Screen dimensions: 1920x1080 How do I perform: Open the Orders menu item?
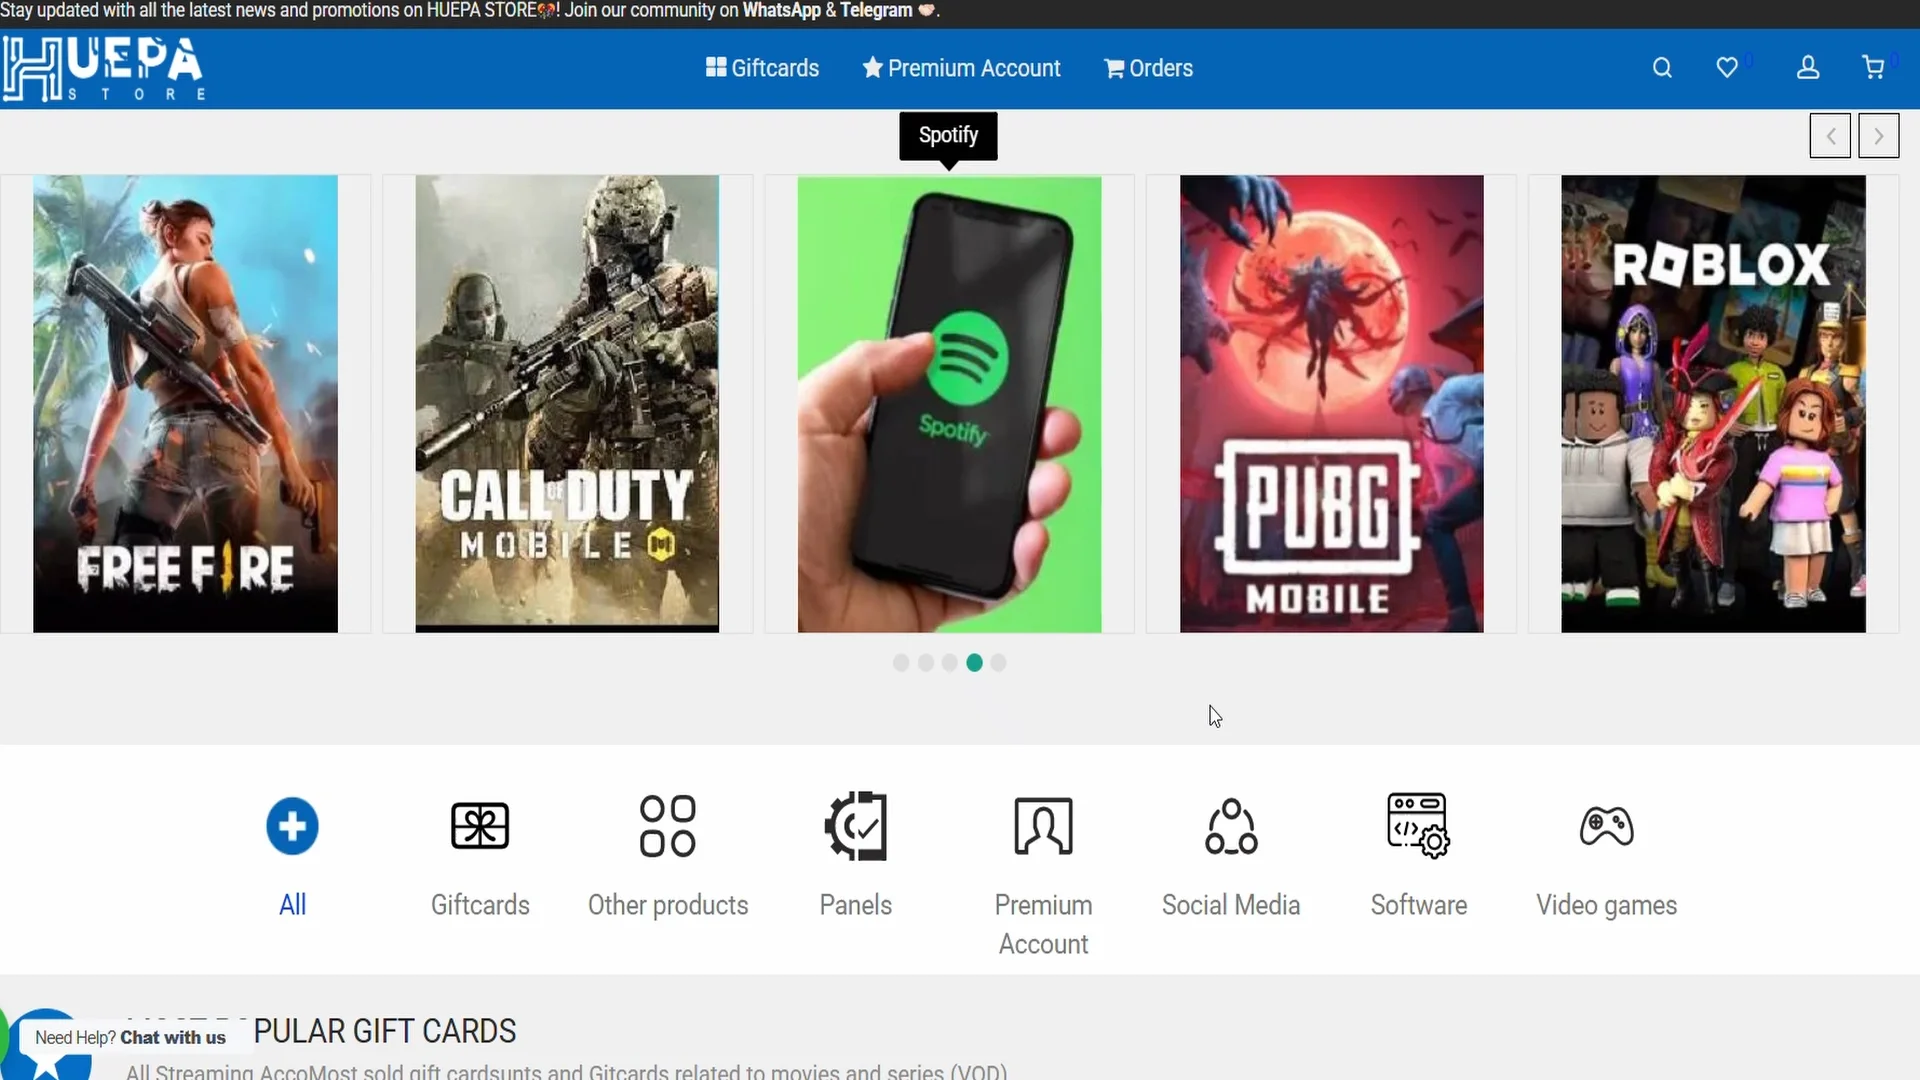1147,68
